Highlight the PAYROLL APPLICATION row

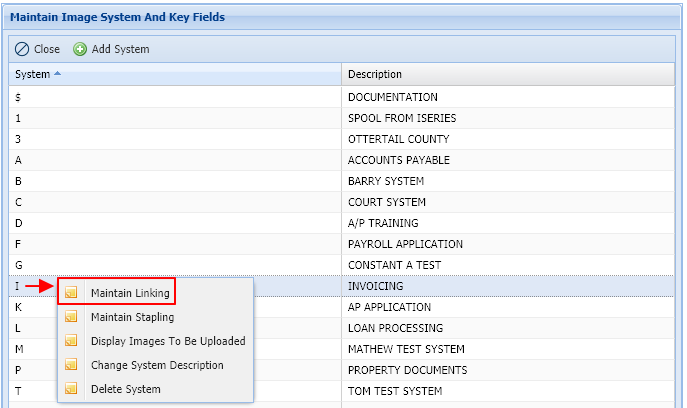(405, 244)
